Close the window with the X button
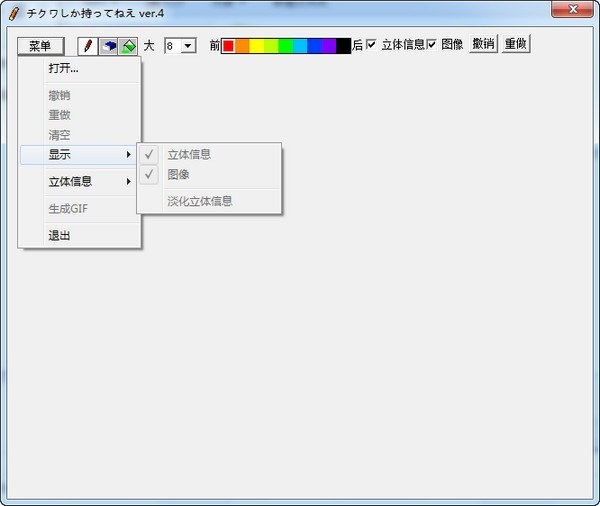Viewport: 600px width, 506px height. 572,9
